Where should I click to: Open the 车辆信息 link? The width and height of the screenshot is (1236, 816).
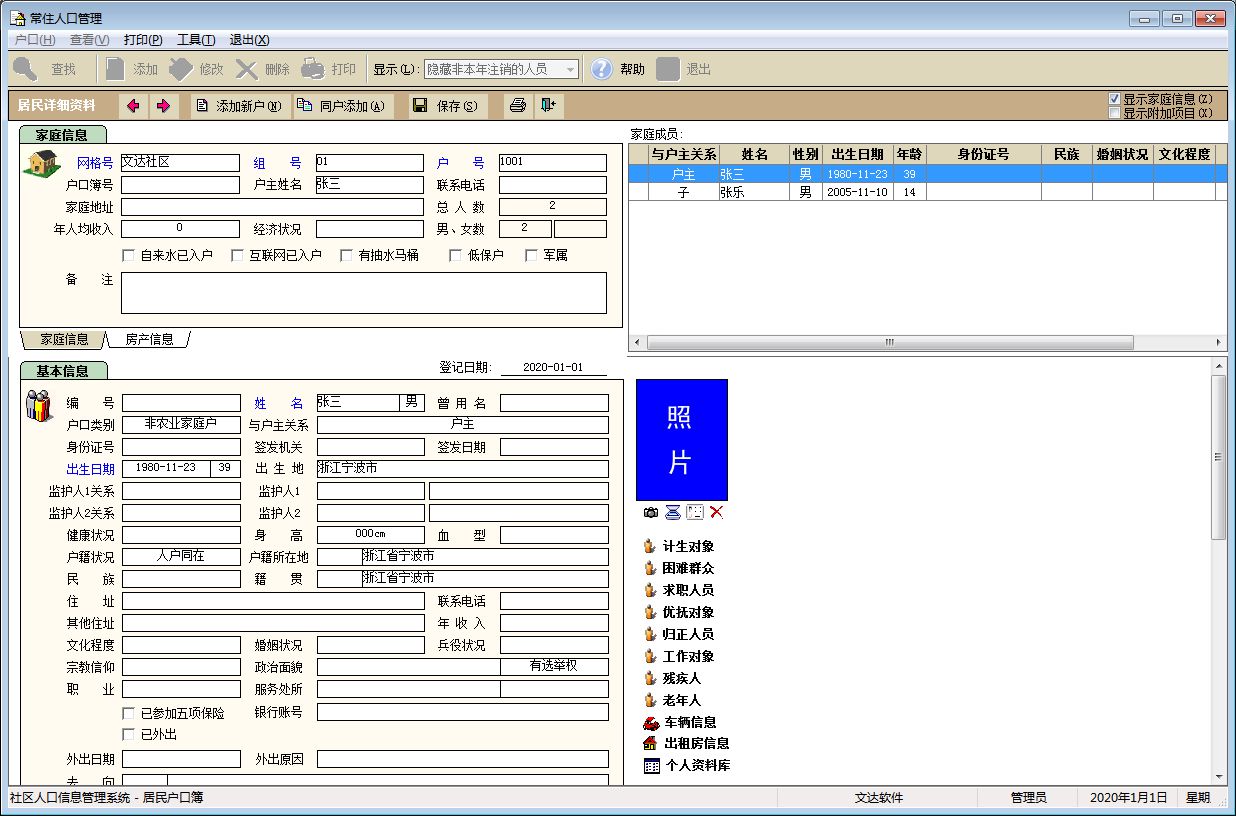click(x=690, y=722)
